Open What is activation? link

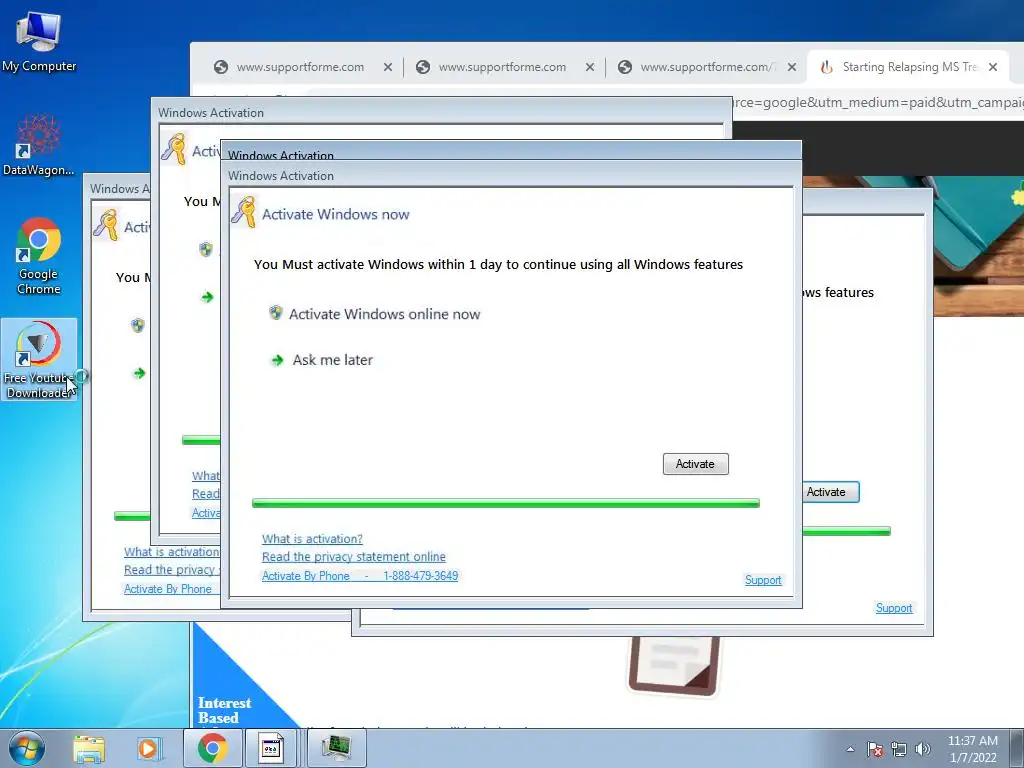(x=312, y=539)
